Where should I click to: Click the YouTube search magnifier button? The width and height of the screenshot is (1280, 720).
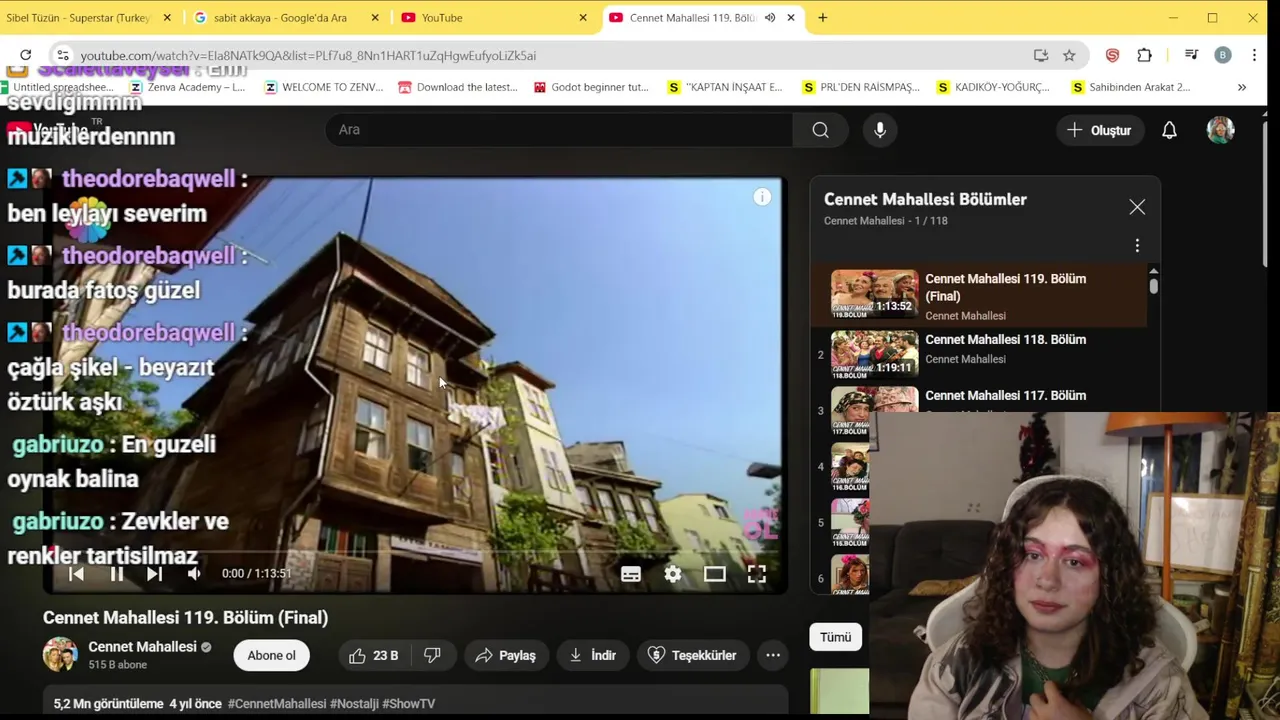click(x=820, y=130)
